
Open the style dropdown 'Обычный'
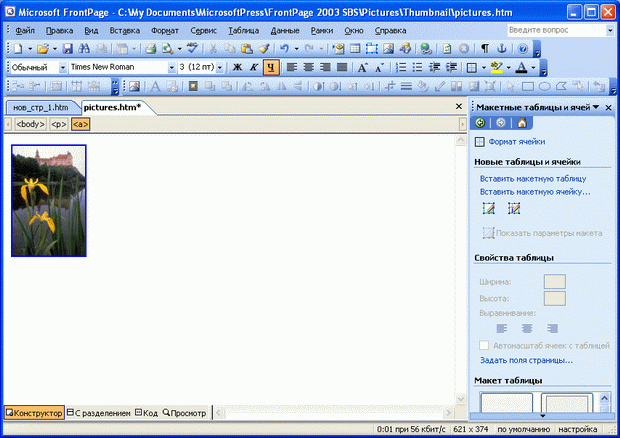[x=62, y=68]
